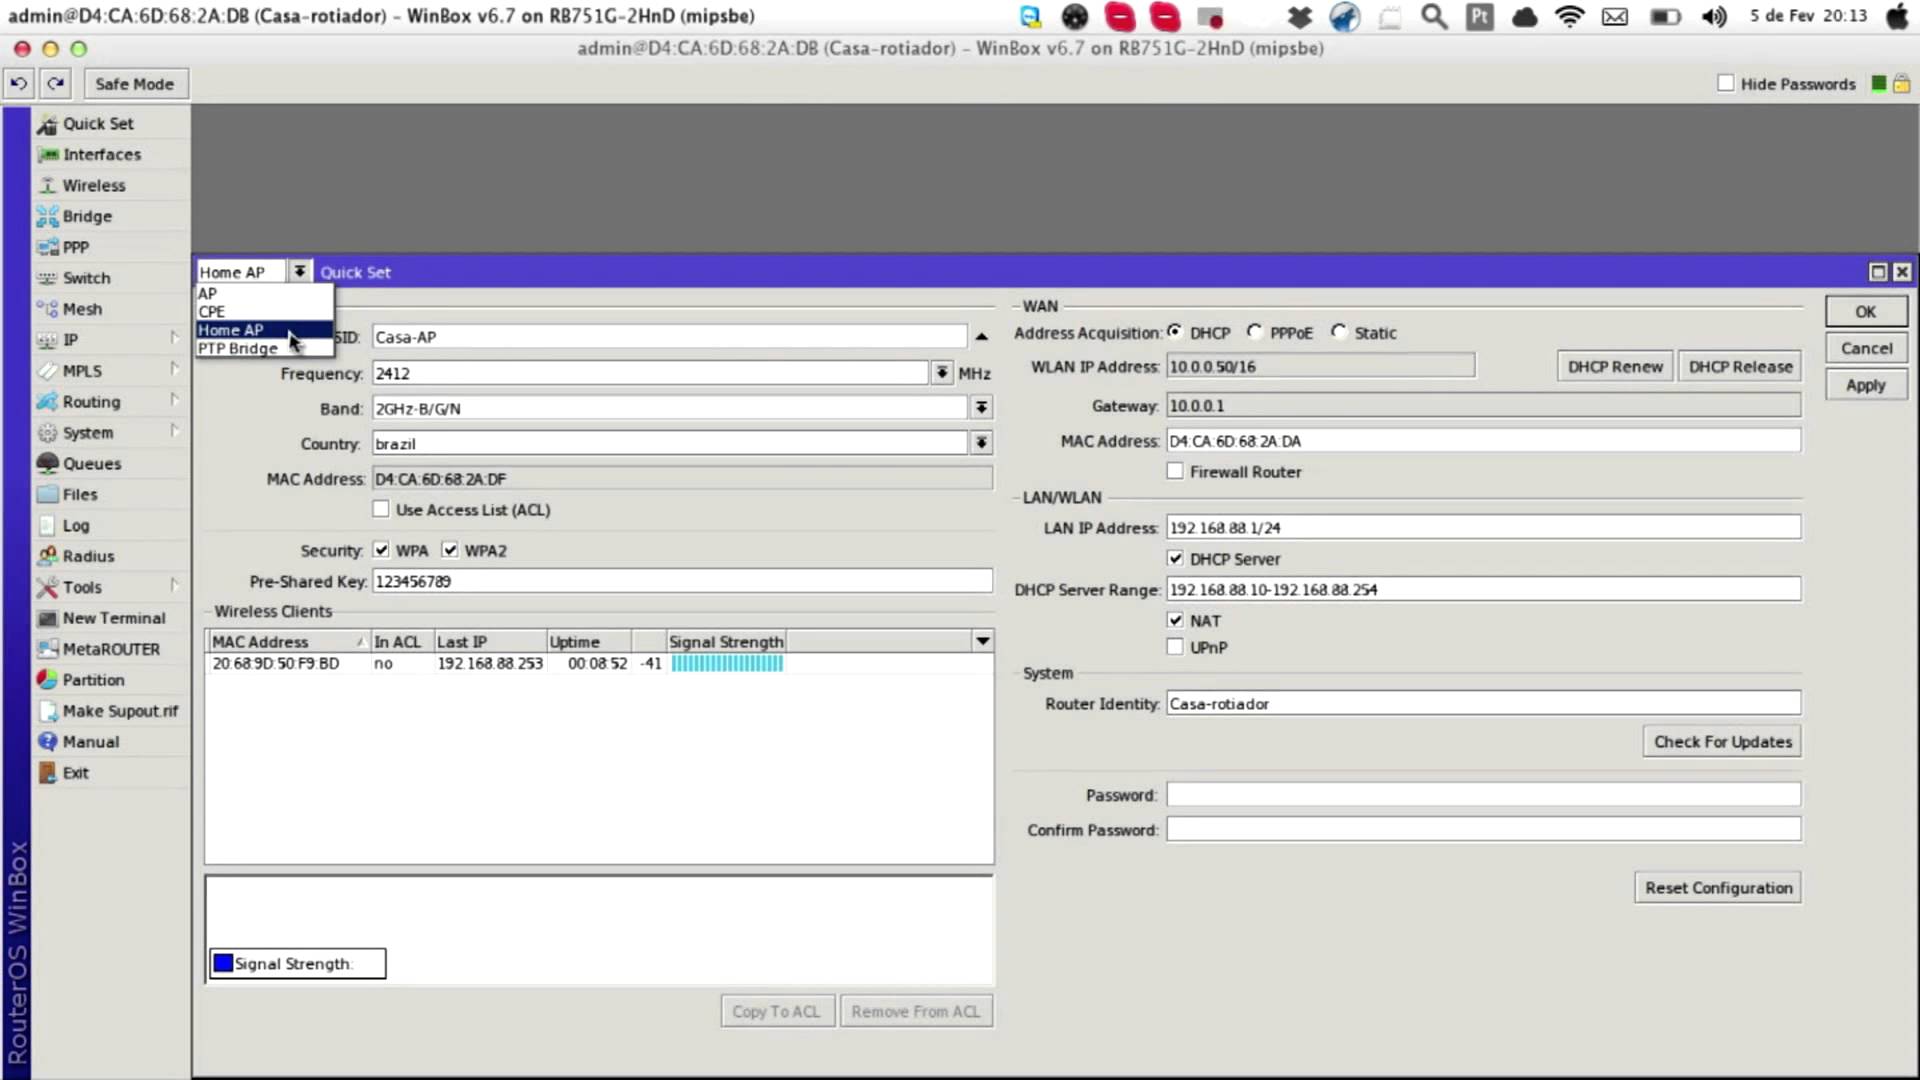This screenshot has width=1920, height=1080.
Task: Enable the Firewall Router checkbox
Action: (x=1175, y=471)
